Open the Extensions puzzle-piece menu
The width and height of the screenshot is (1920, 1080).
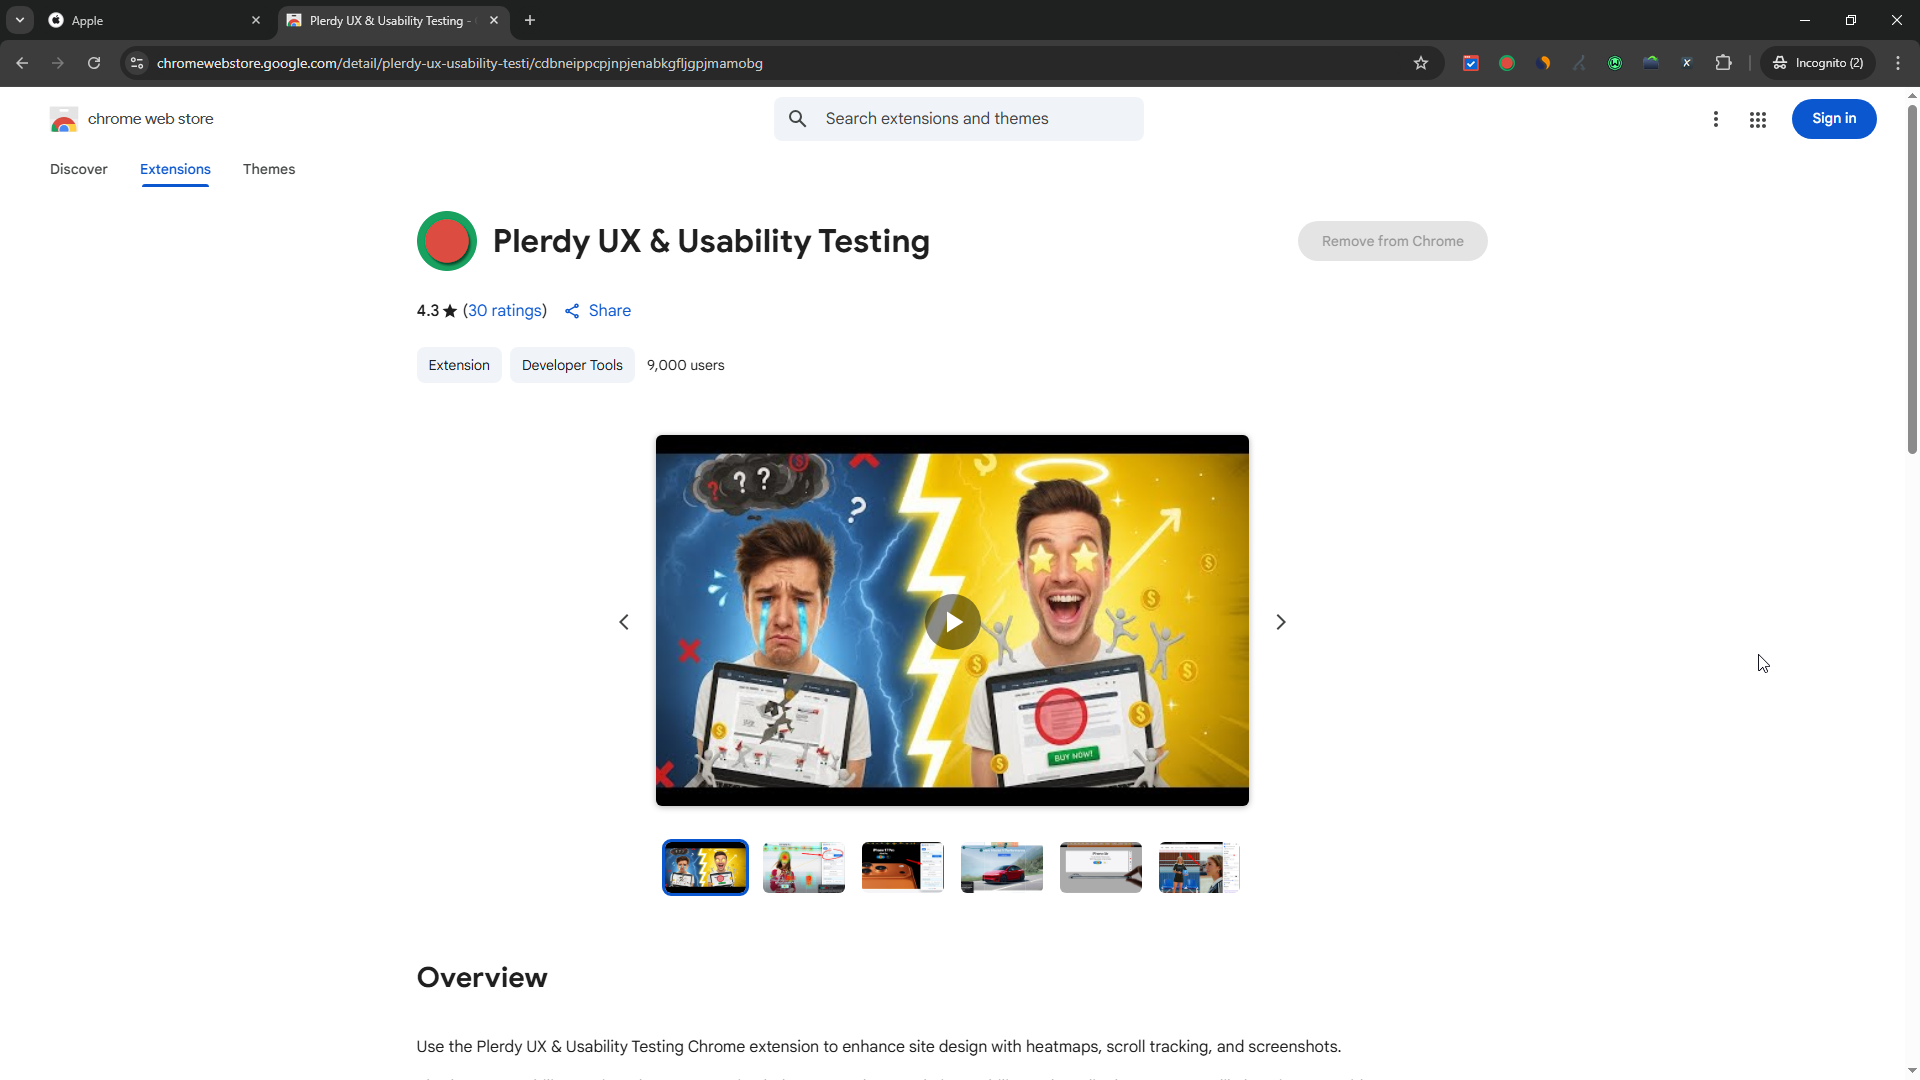tap(1723, 63)
